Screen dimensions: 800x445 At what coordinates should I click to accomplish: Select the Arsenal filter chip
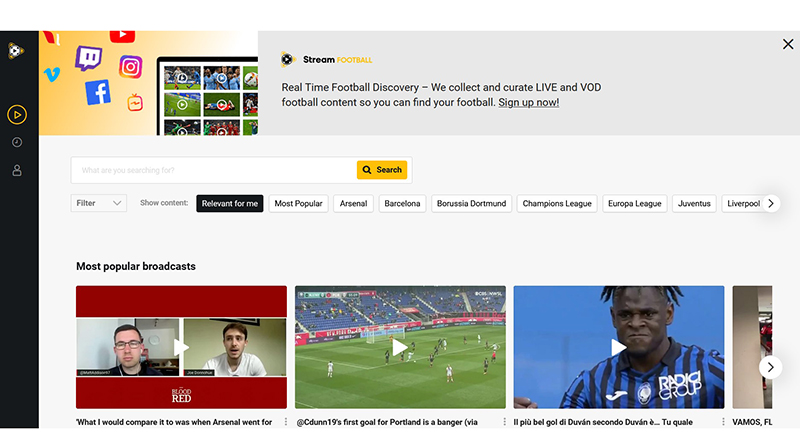coord(354,204)
